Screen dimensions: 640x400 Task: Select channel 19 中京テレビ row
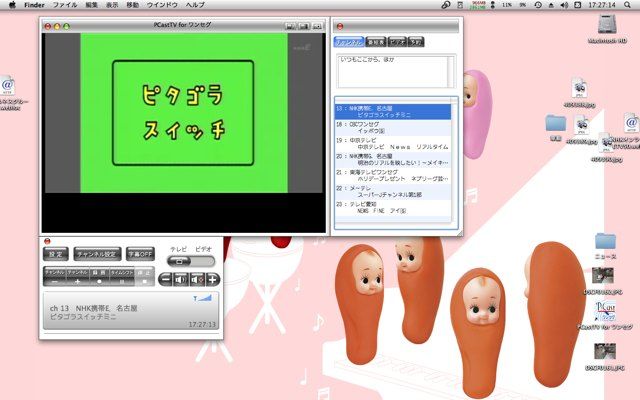(x=393, y=144)
